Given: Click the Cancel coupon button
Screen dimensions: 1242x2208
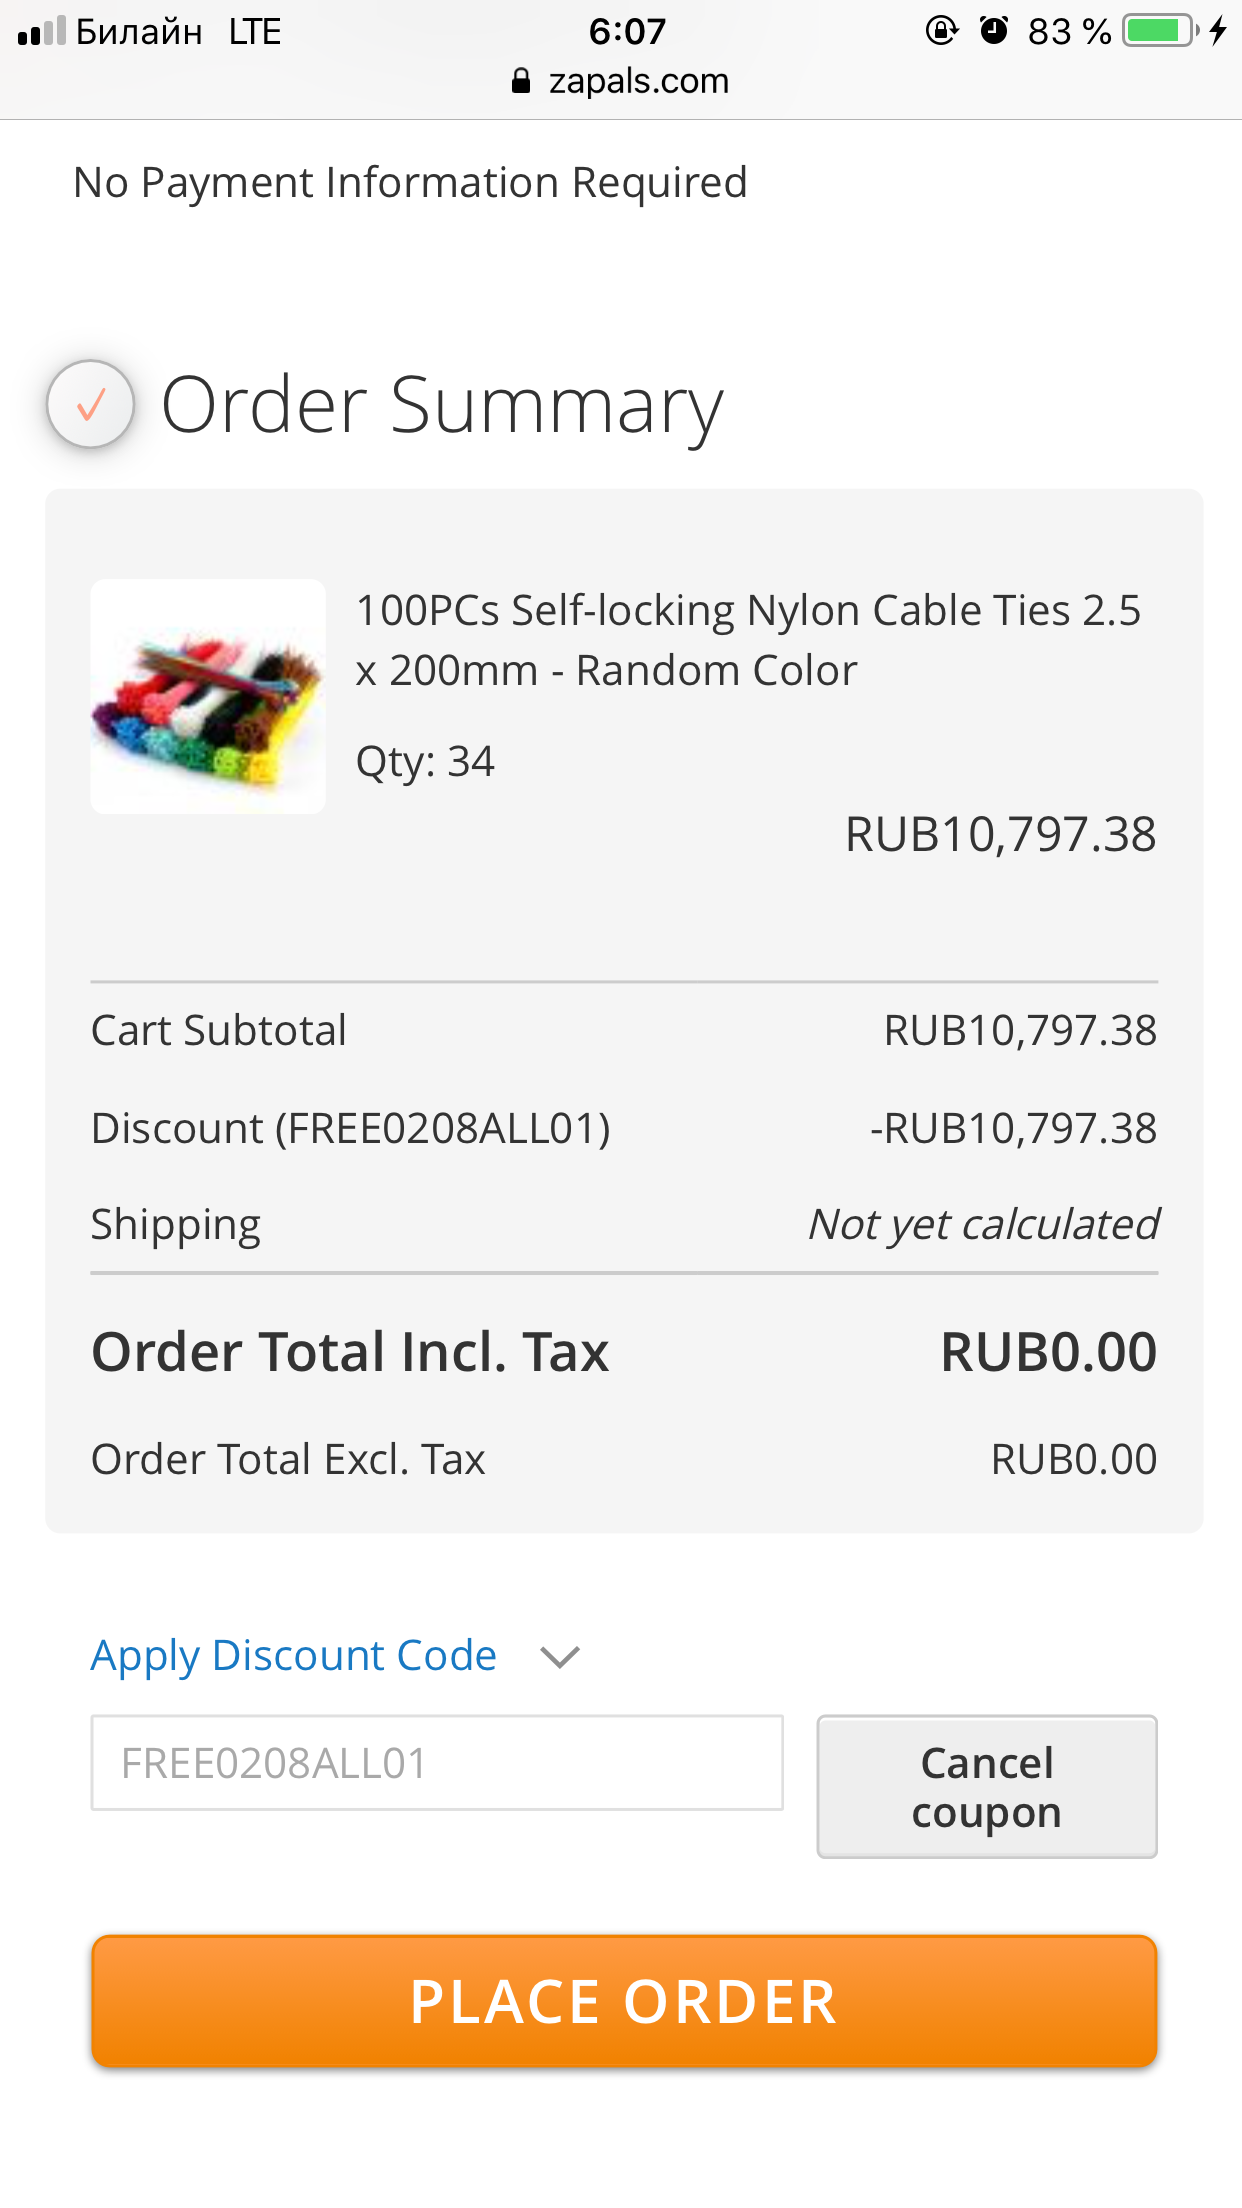Looking at the screenshot, I should (987, 1787).
